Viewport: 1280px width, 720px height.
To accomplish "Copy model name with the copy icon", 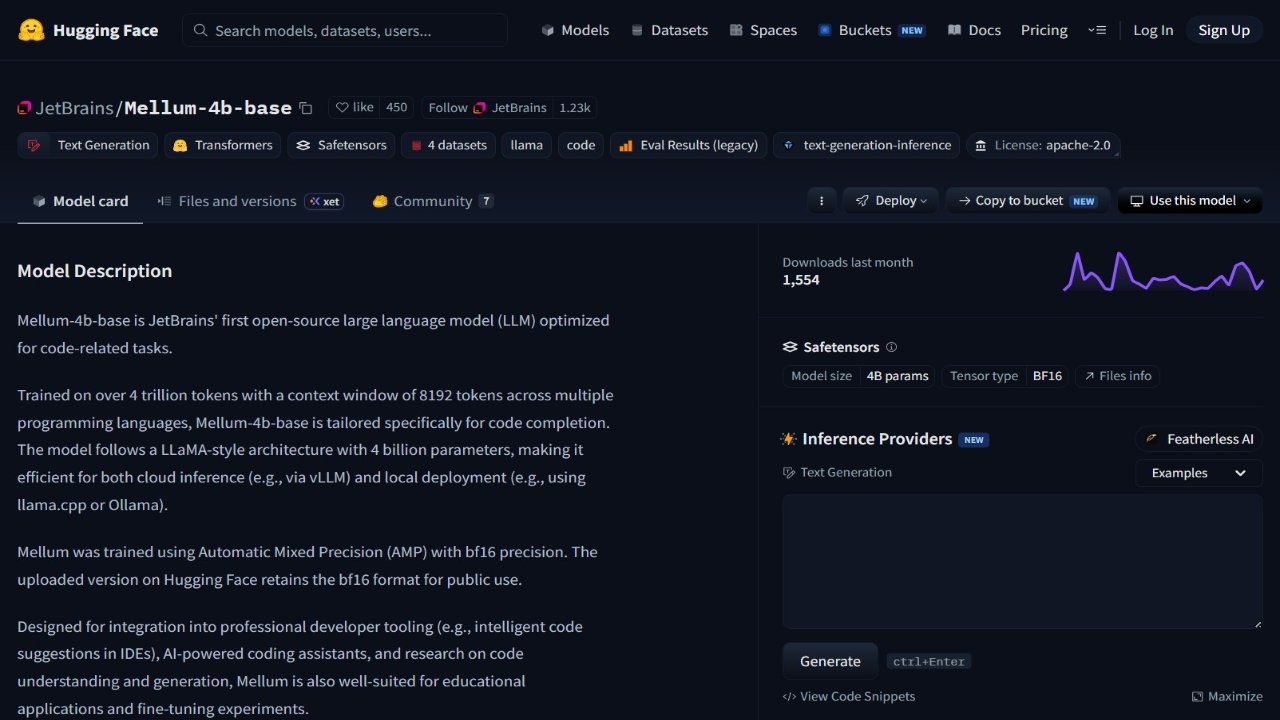I will [306, 108].
